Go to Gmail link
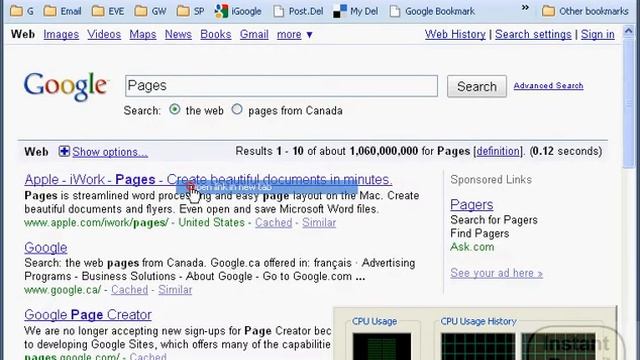The image size is (640, 360). point(254,35)
